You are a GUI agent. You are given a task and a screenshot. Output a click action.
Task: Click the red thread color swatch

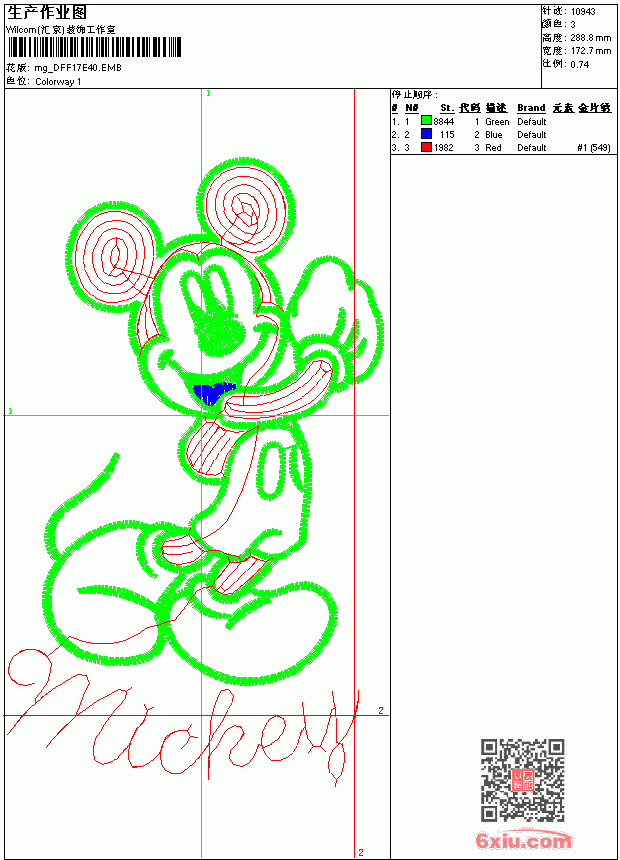(x=426, y=147)
